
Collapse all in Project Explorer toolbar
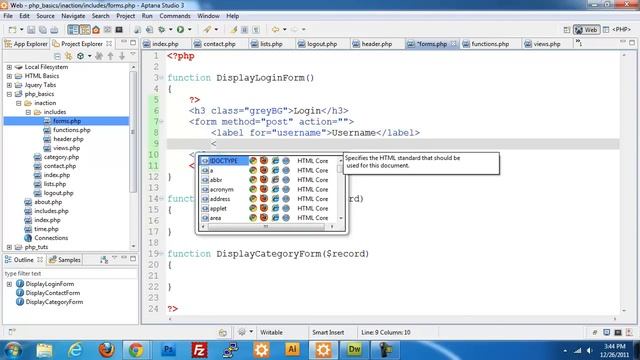point(58,56)
